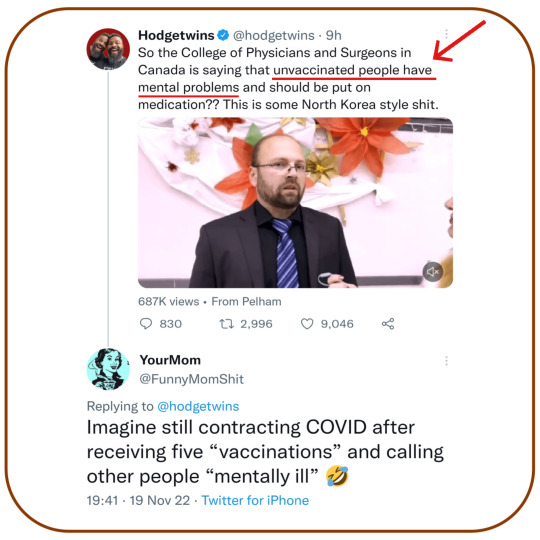Click the retweet arrows icon

[227, 324]
